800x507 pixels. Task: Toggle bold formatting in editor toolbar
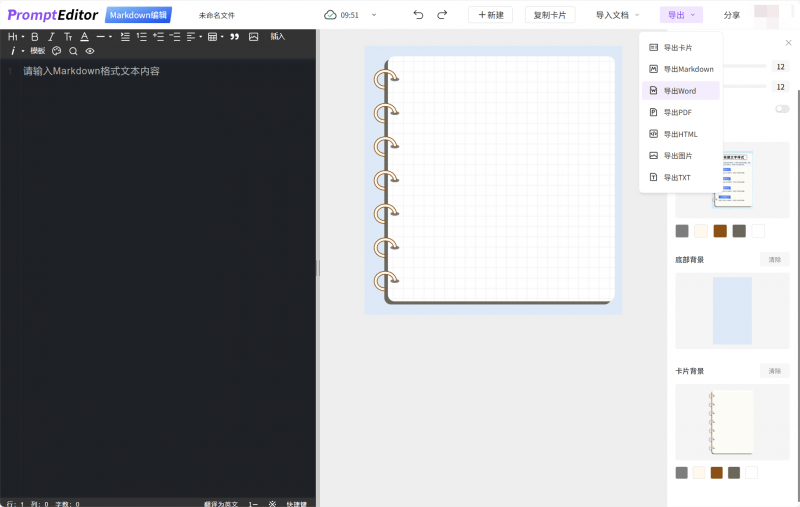coord(35,37)
